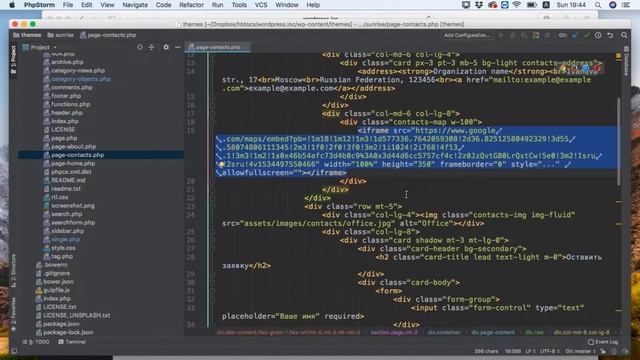Screen dimensions: 640x360
Task: Collapse the code fold at line 25
Action: [x=213, y=232]
